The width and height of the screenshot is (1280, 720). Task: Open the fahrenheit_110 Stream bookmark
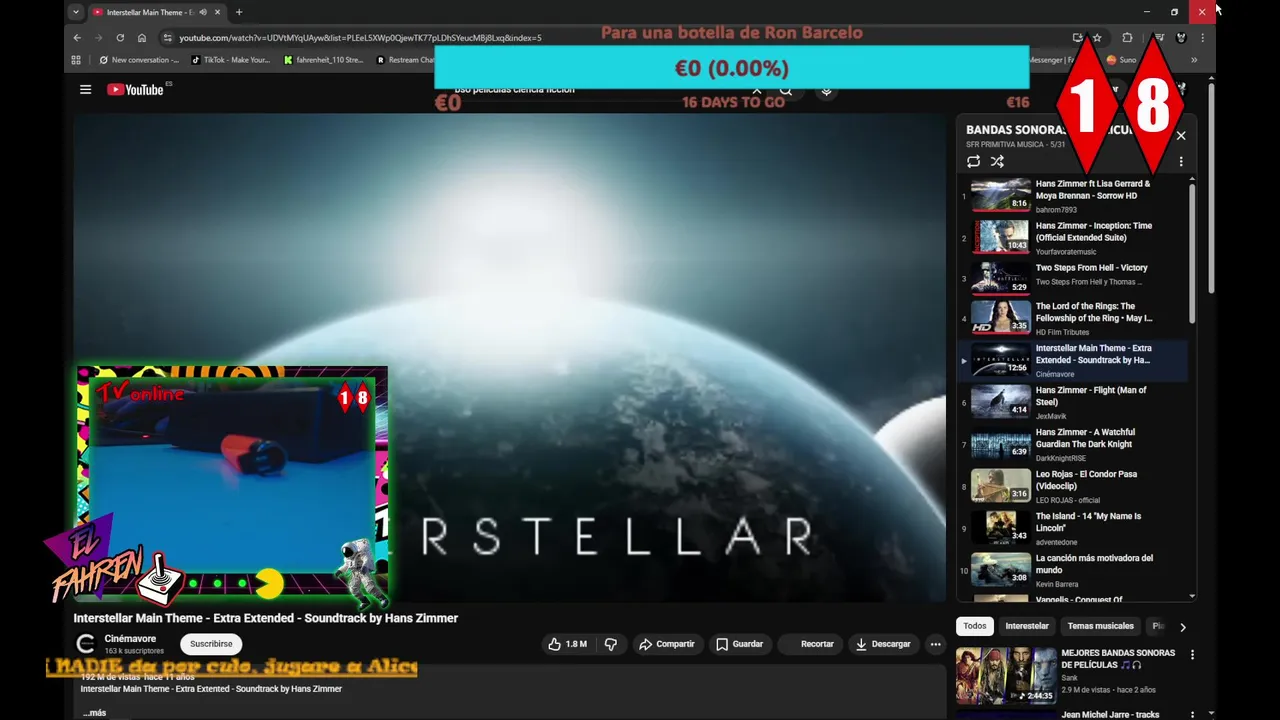click(x=323, y=60)
